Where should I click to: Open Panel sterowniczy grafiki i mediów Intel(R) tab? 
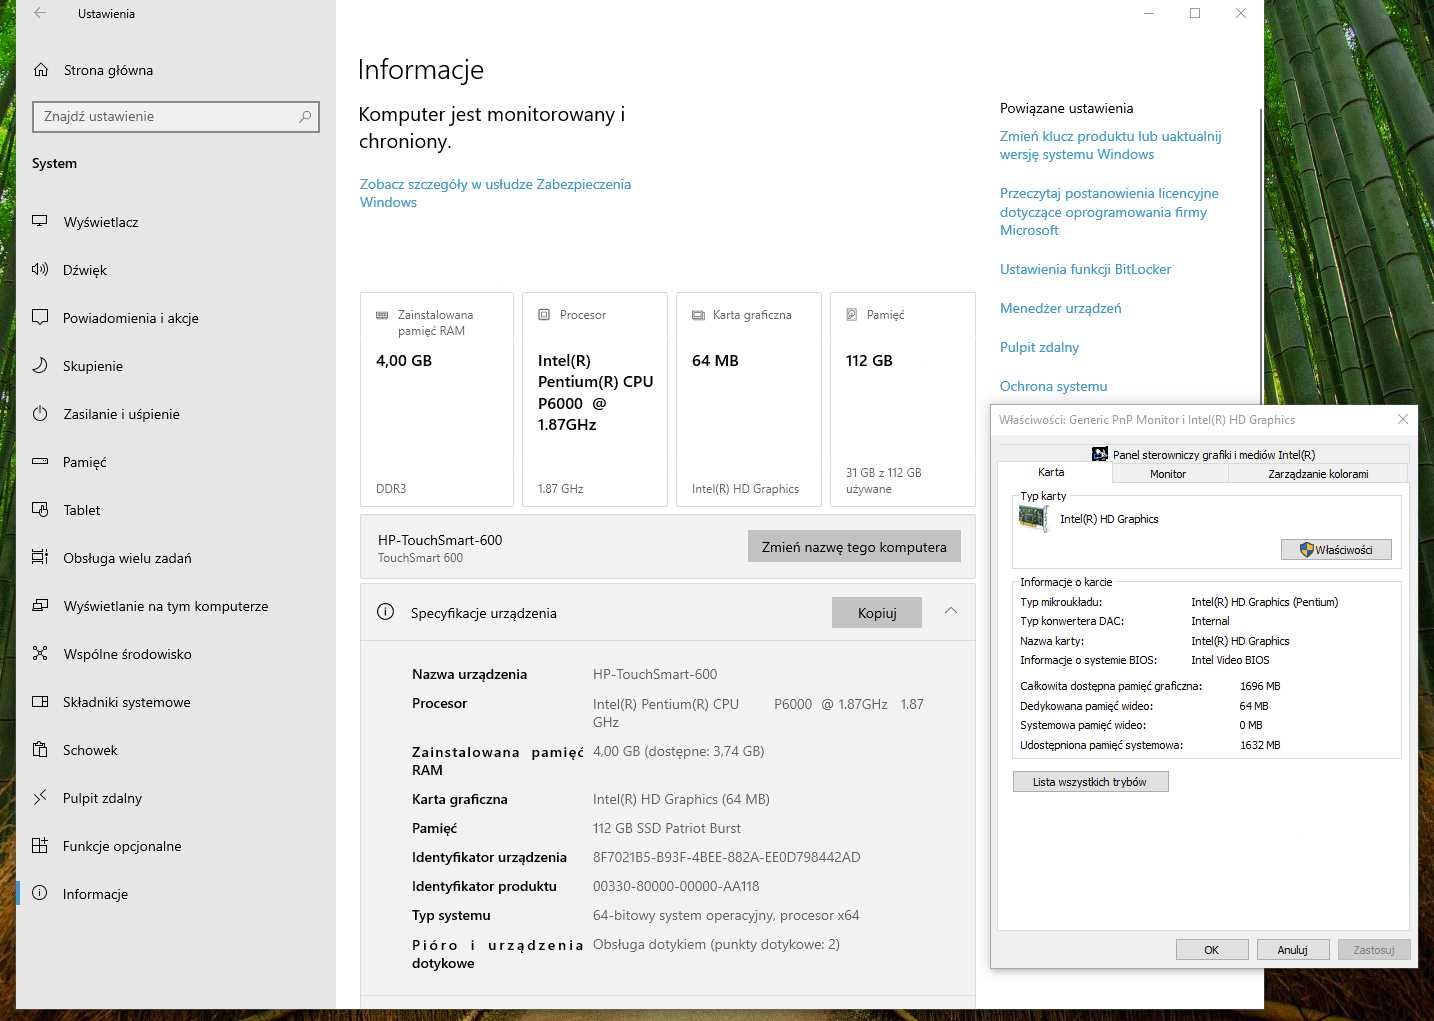pos(1203,454)
